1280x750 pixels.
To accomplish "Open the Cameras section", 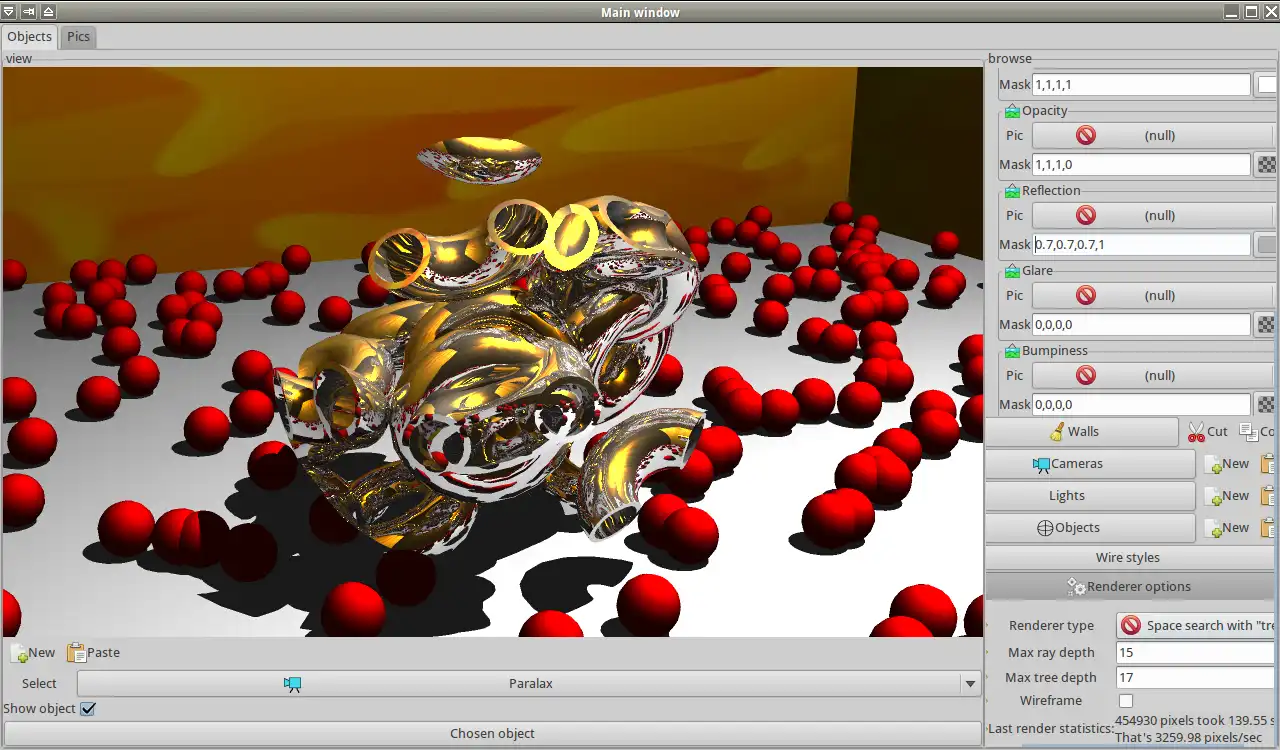I will click(x=1090, y=464).
